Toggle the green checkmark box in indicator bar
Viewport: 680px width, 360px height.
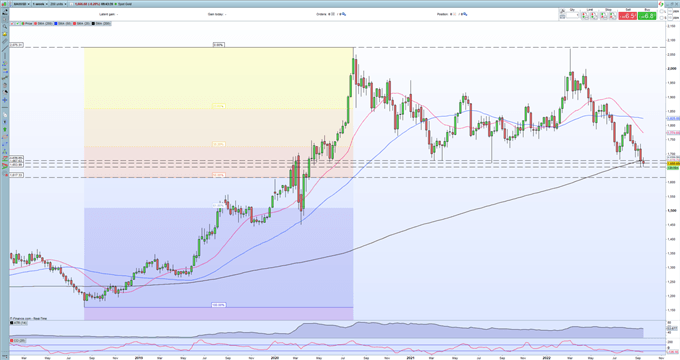click(17, 23)
